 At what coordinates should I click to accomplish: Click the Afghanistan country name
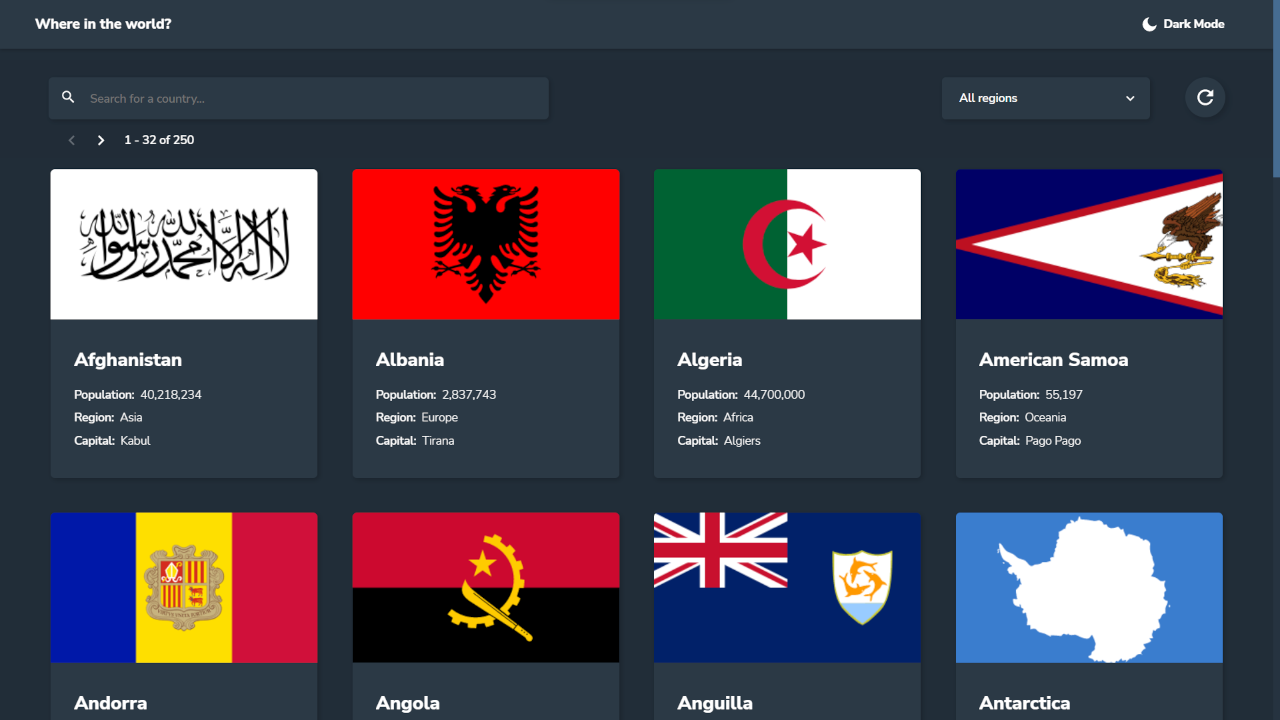(x=128, y=360)
